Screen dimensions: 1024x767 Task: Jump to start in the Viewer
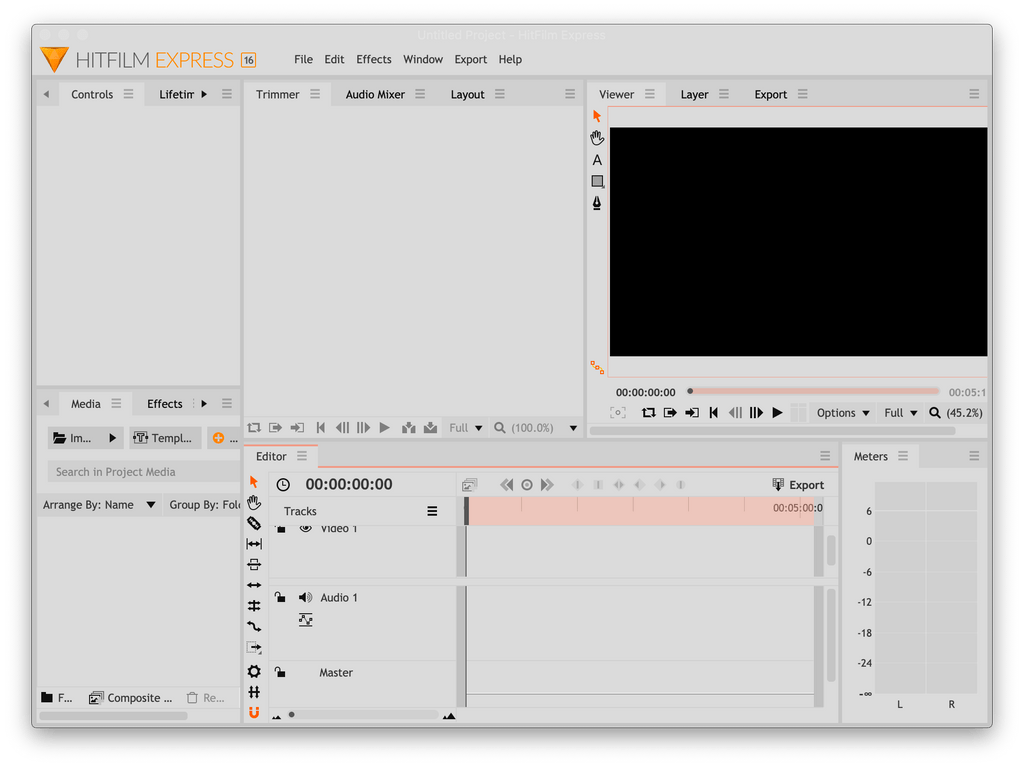(714, 413)
